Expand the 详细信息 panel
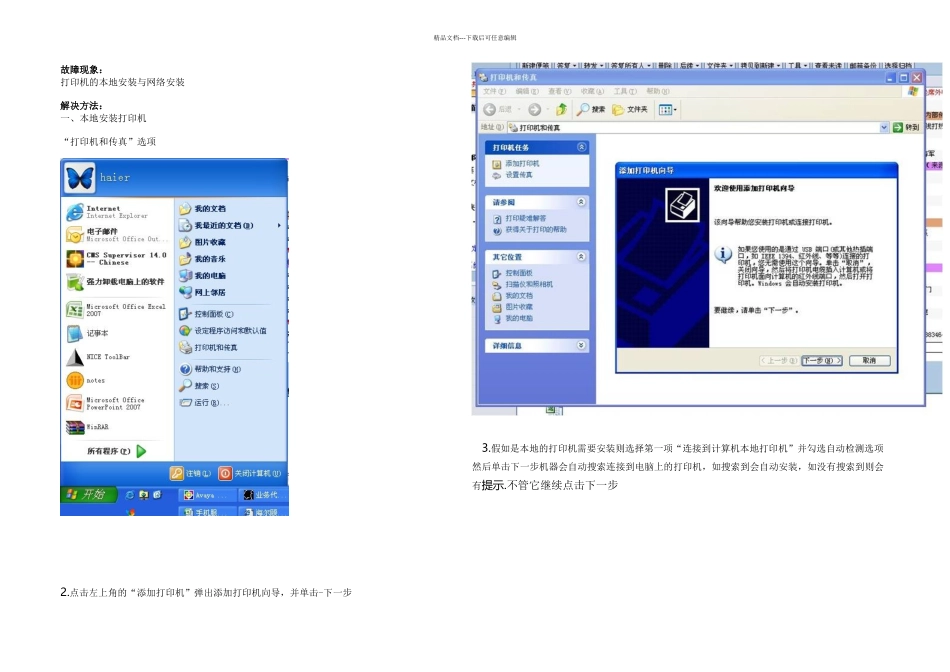This screenshot has width=950, height=672. (582, 345)
